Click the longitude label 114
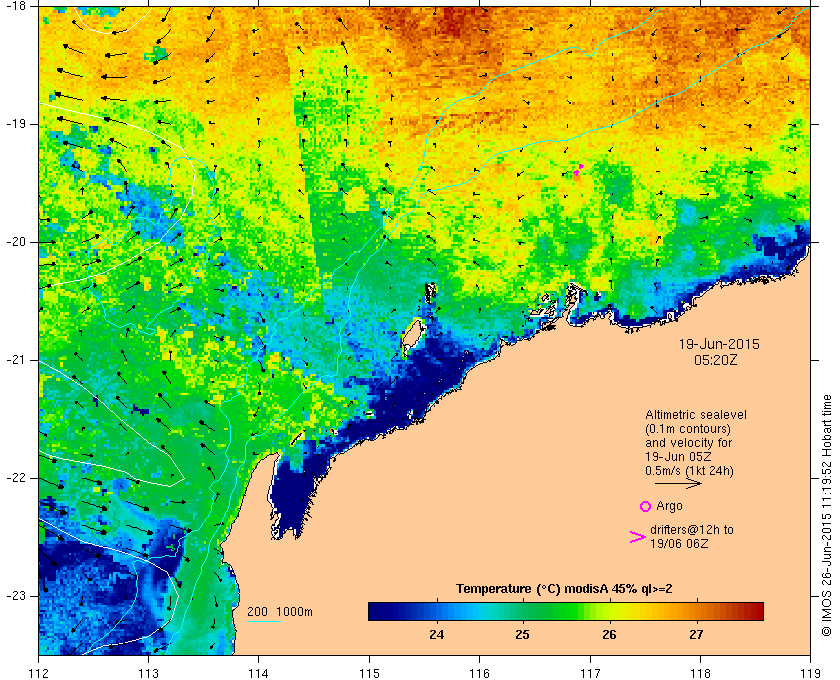This screenshot has width=840, height=680. click(x=259, y=673)
